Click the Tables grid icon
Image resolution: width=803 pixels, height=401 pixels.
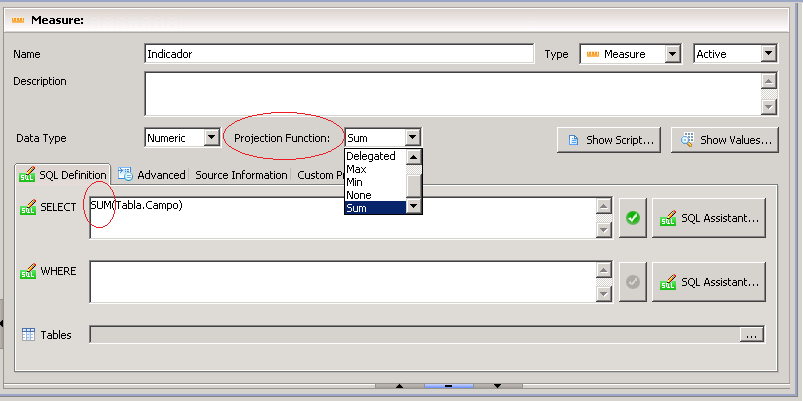(x=29, y=335)
